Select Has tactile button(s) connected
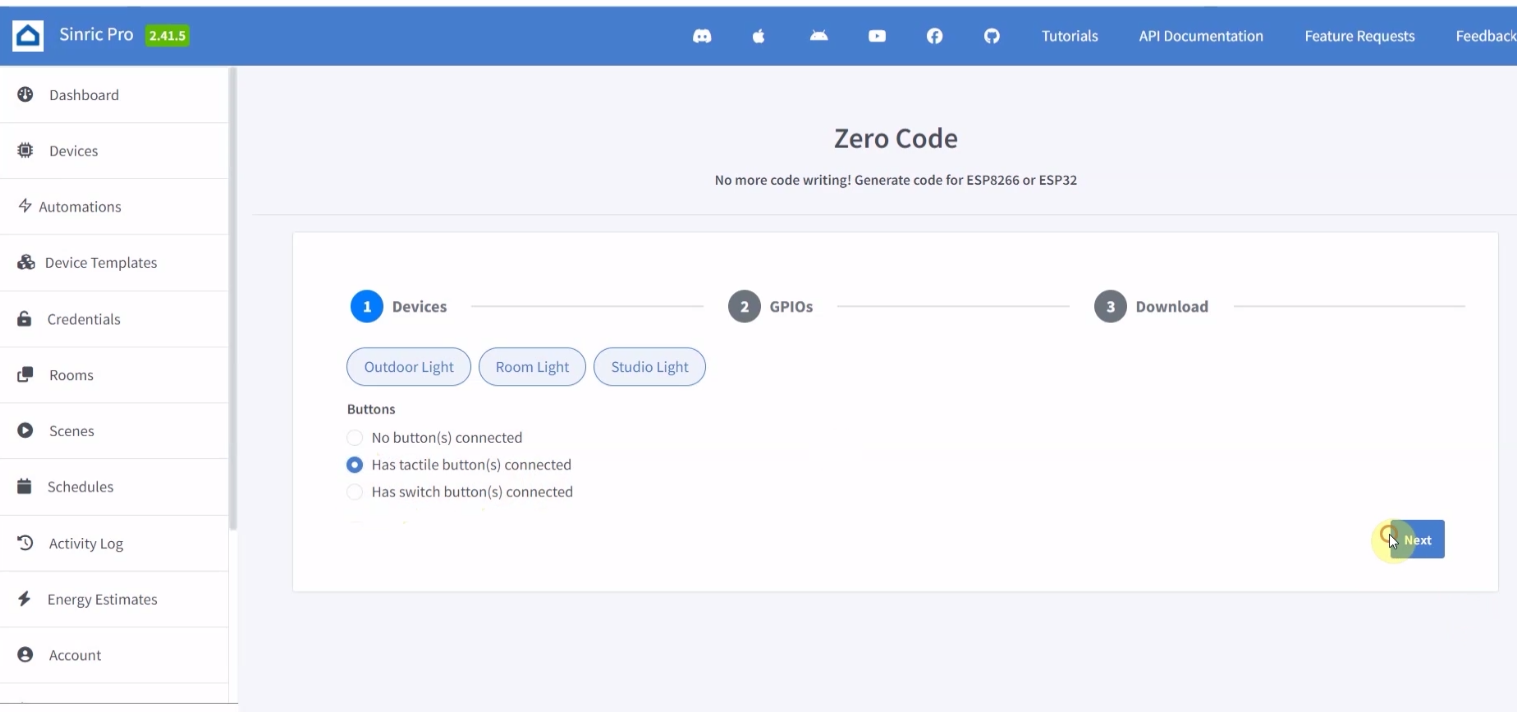1517x712 pixels. [355, 464]
